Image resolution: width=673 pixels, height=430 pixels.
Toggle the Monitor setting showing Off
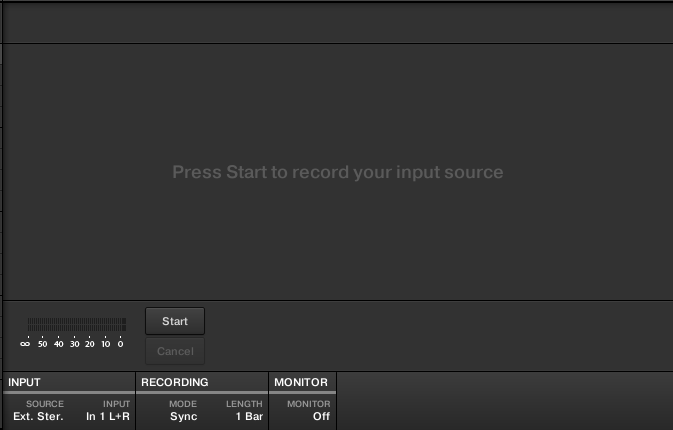[x=321, y=416]
